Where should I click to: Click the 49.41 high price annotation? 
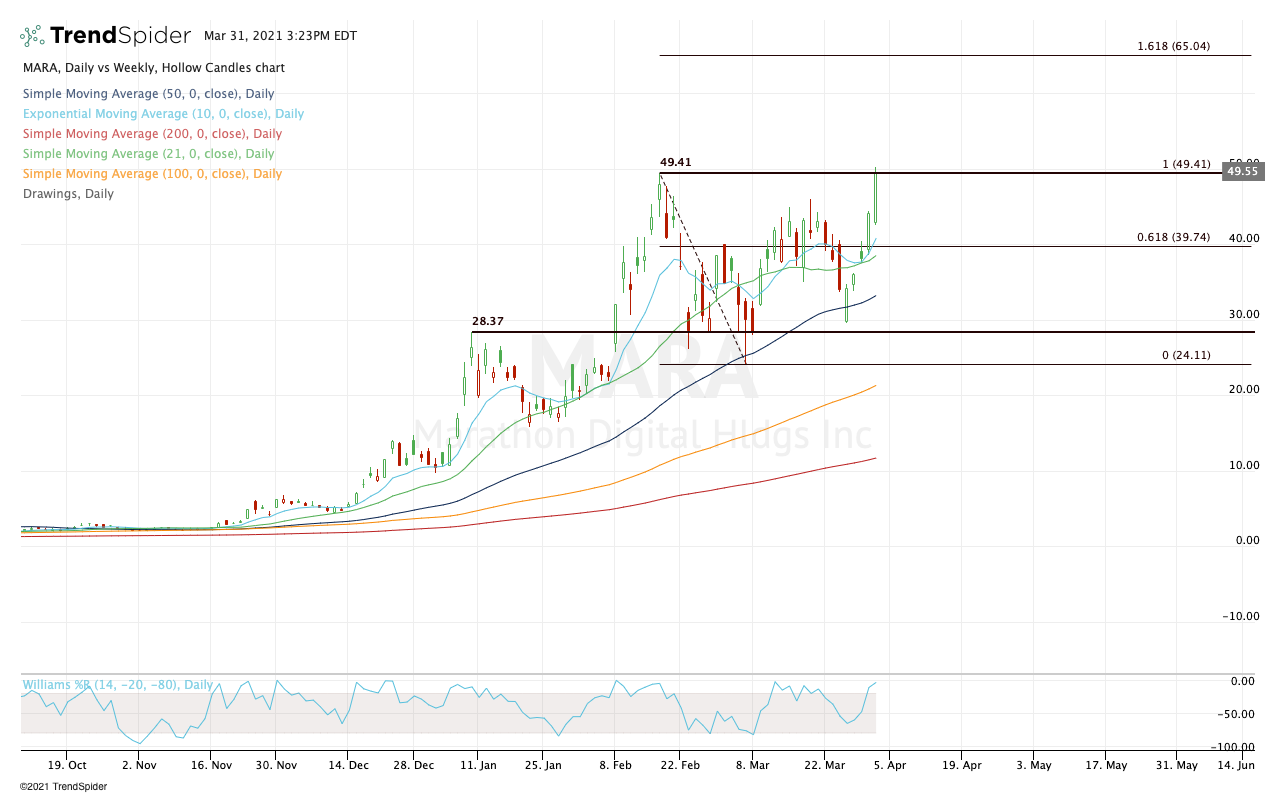tap(676, 162)
